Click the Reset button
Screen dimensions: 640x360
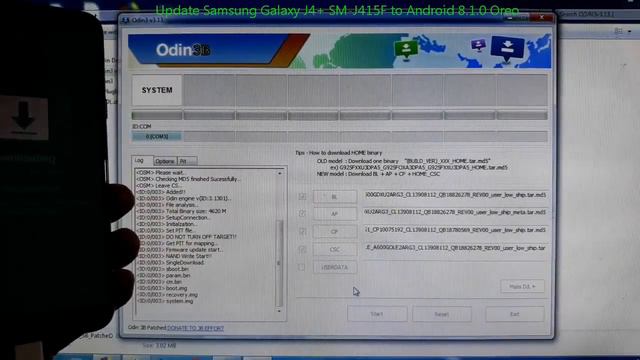click(442, 314)
